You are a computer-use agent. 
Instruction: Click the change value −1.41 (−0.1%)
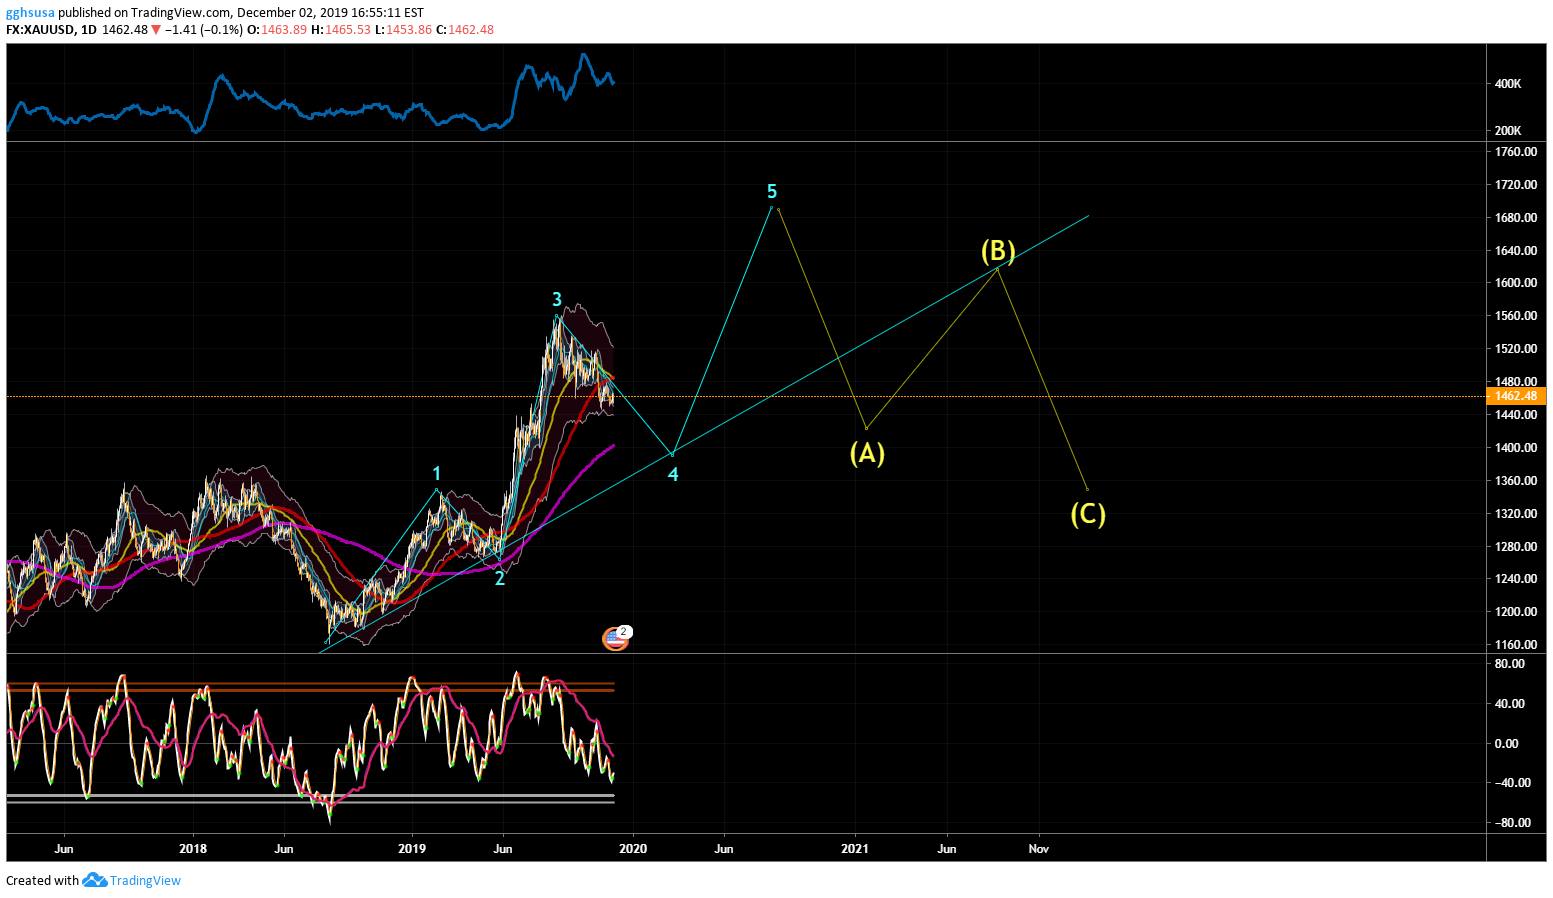(x=204, y=30)
